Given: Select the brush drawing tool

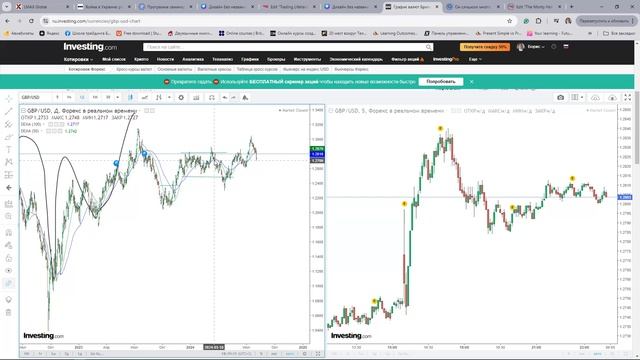Looking at the screenshot, I should click(x=9, y=137).
